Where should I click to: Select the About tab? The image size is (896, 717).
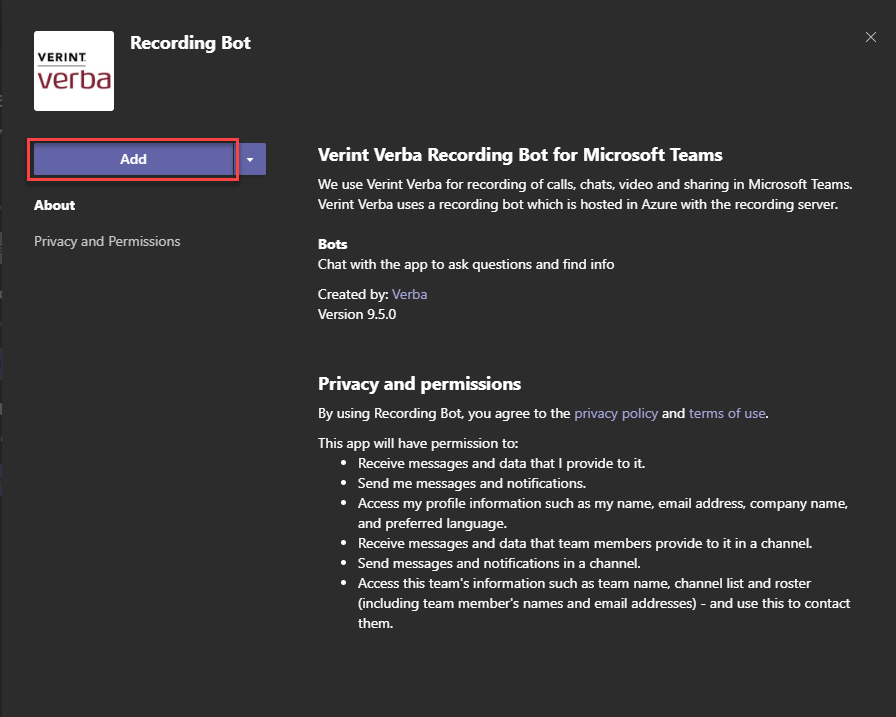[x=55, y=205]
